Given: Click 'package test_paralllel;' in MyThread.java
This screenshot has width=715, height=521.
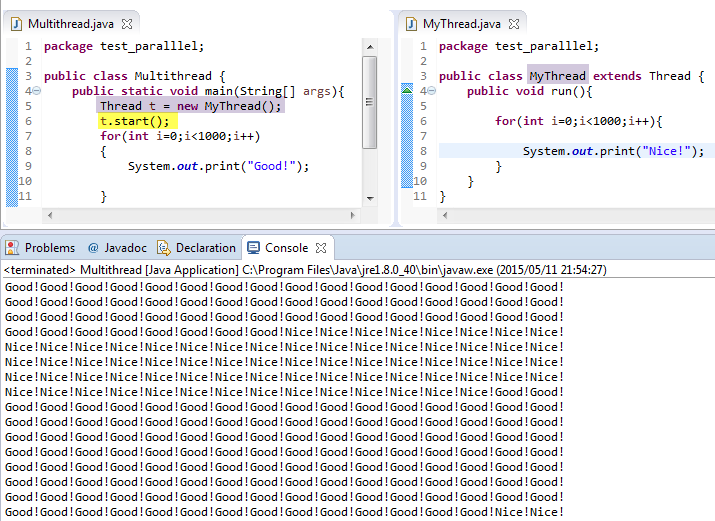Looking at the screenshot, I should pos(519,46).
